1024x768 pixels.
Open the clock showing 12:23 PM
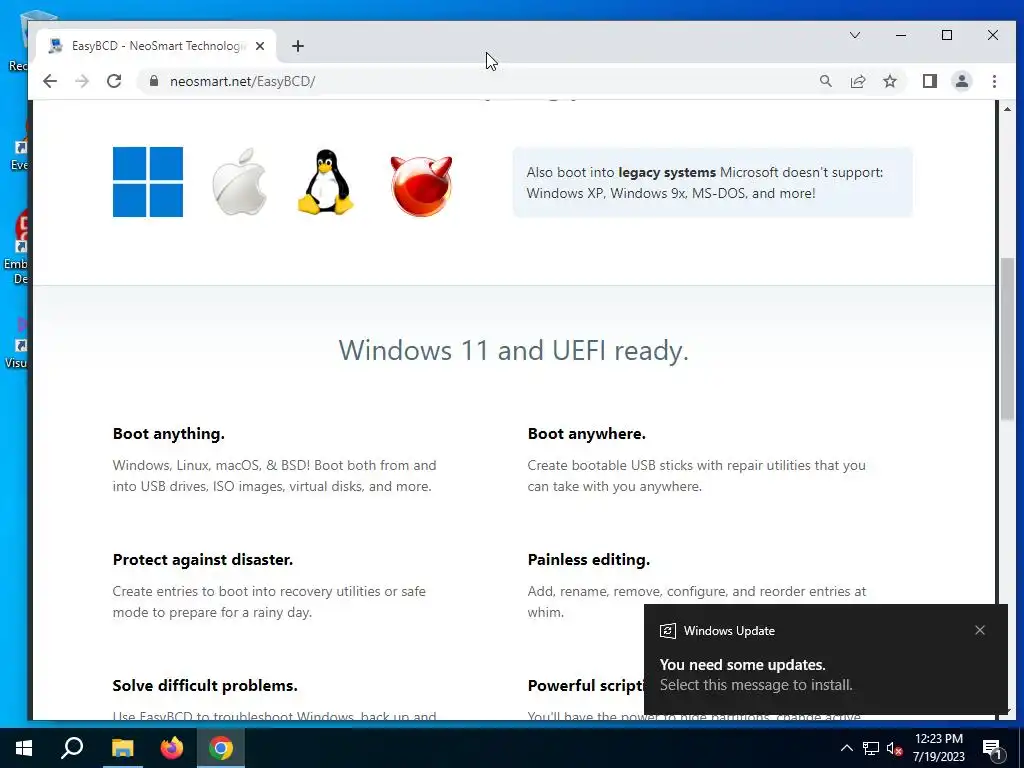click(938, 748)
